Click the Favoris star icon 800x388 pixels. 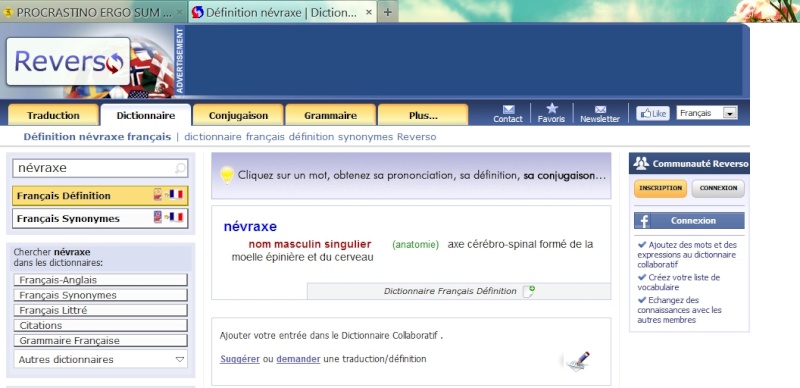click(552, 108)
